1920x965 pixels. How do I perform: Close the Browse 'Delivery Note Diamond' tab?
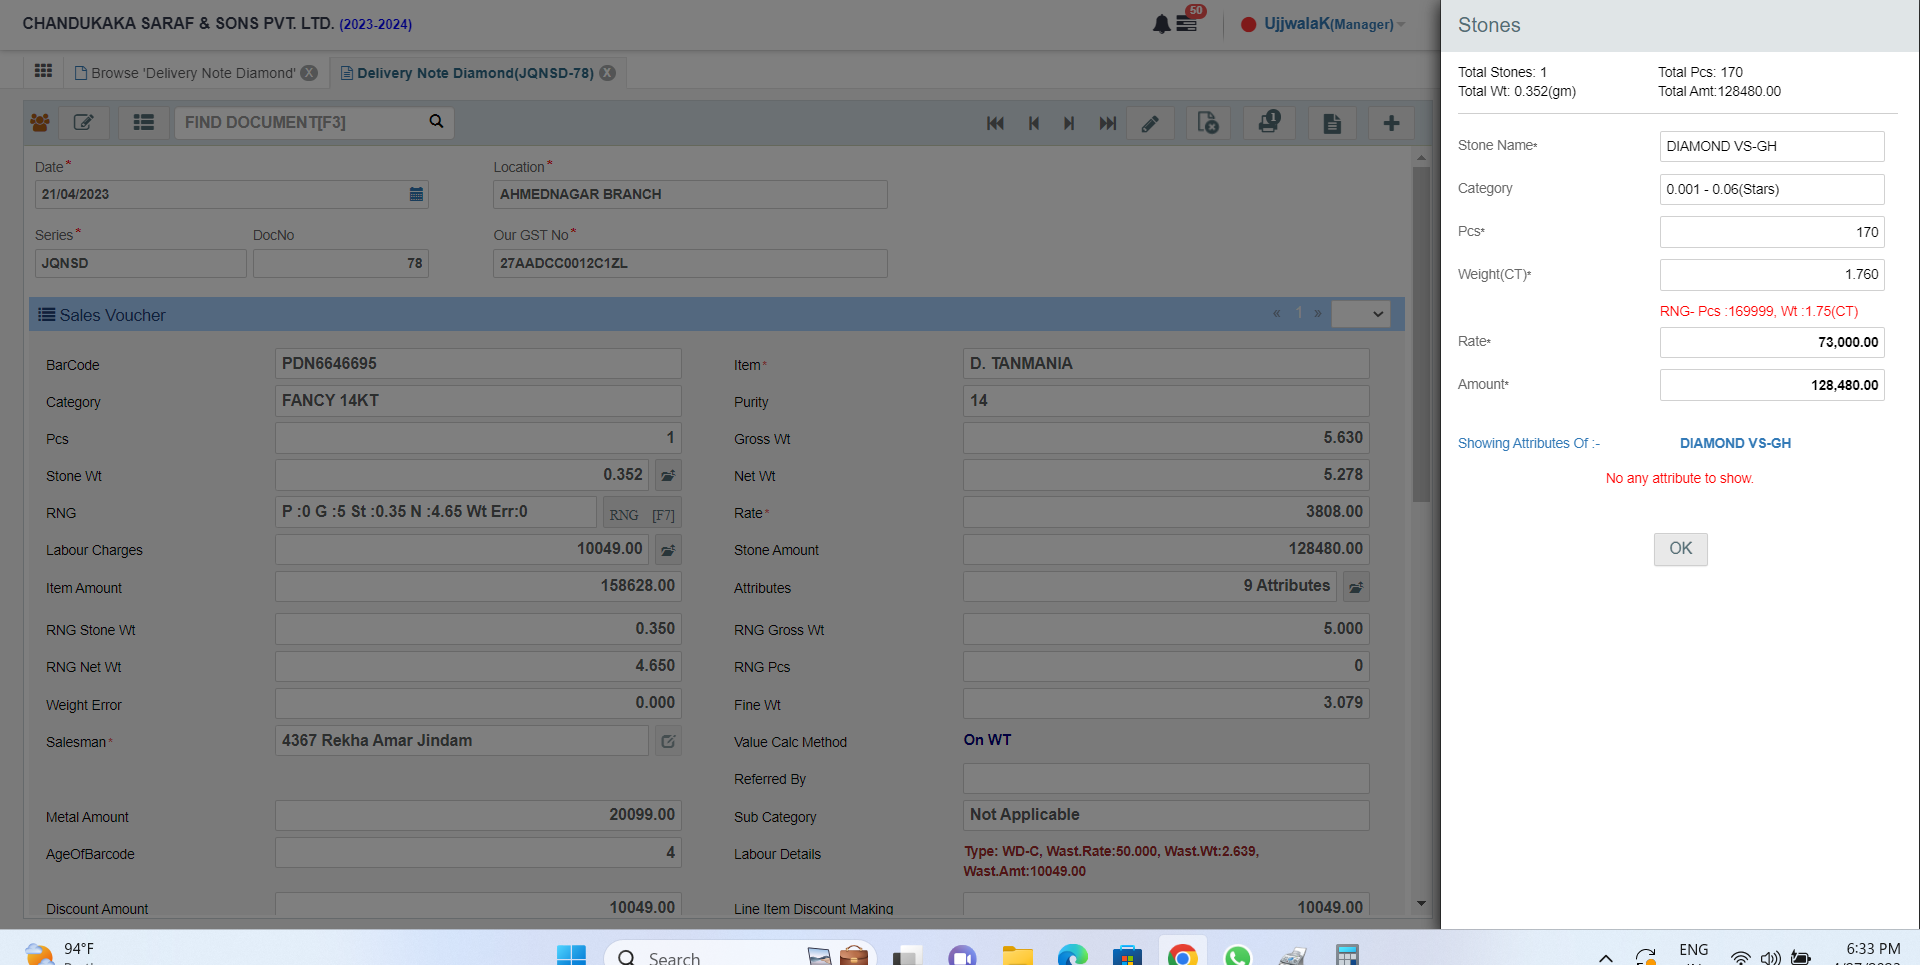pyautogui.click(x=309, y=73)
